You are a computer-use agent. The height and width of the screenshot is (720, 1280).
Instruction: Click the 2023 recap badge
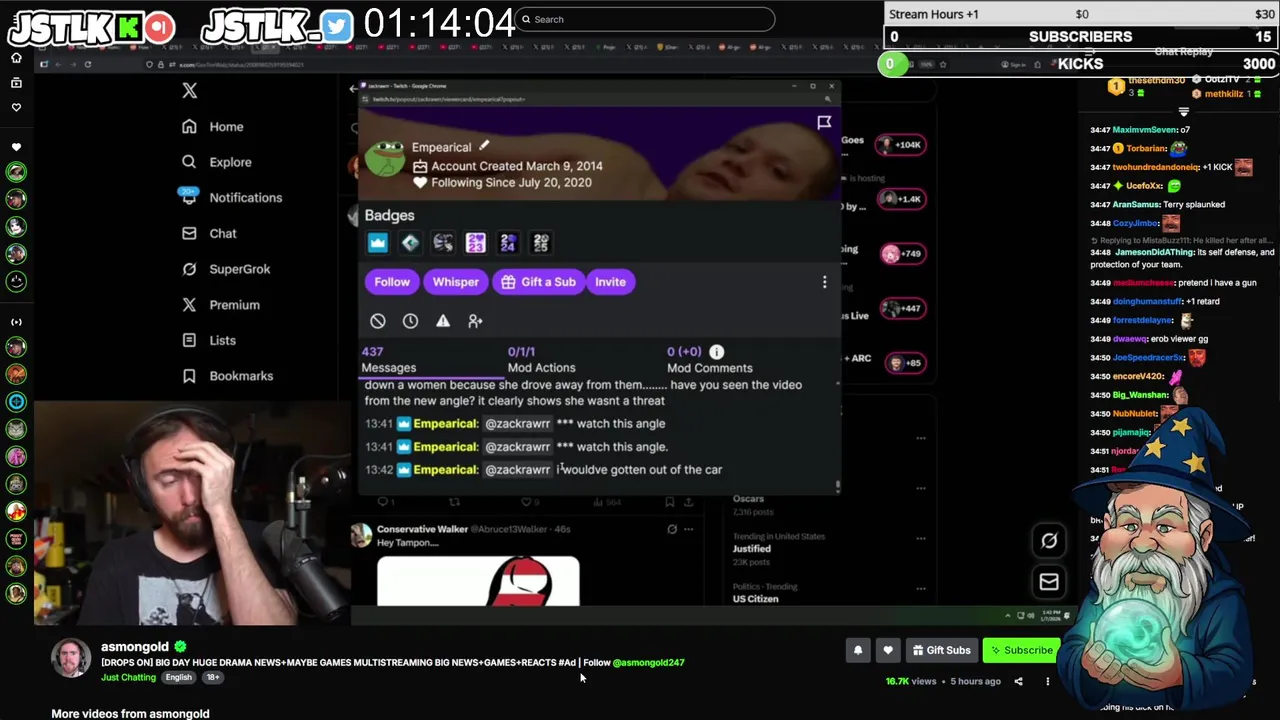click(475, 243)
